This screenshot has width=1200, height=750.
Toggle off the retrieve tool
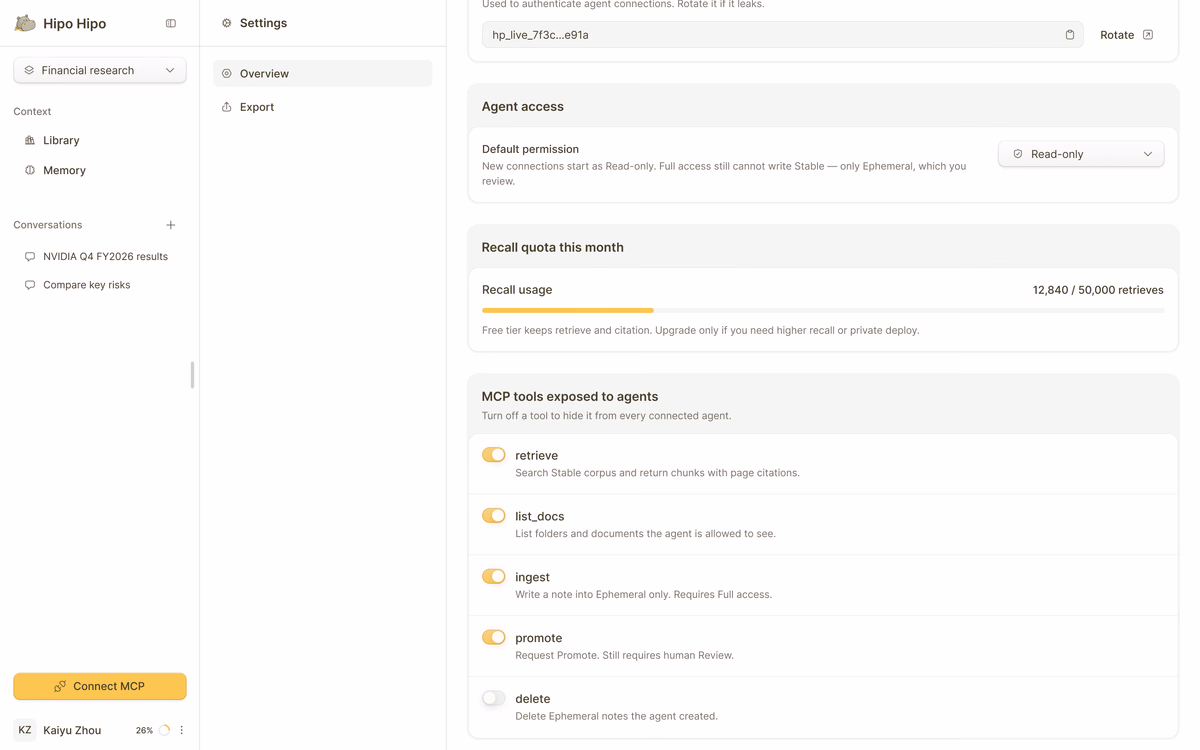click(x=494, y=455)
